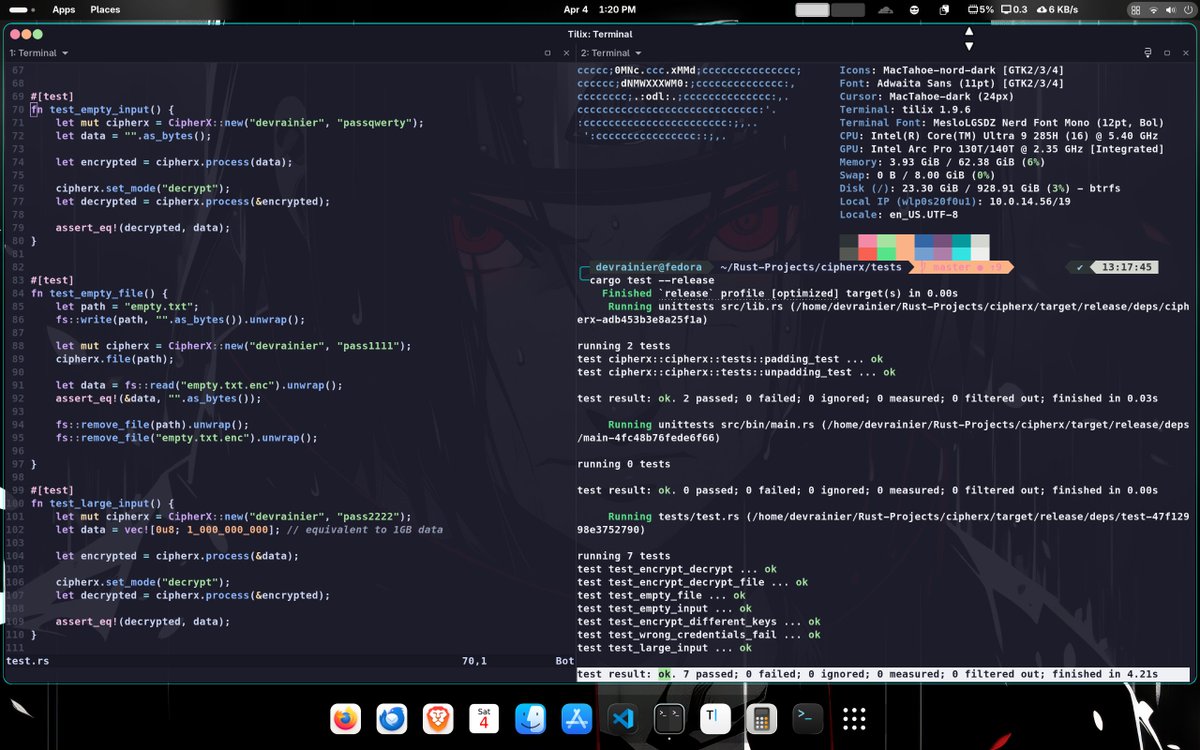The image size is (1200, 750).
Task: Open the 1: Terminal session dropdown
Action: tap(39, 53)
